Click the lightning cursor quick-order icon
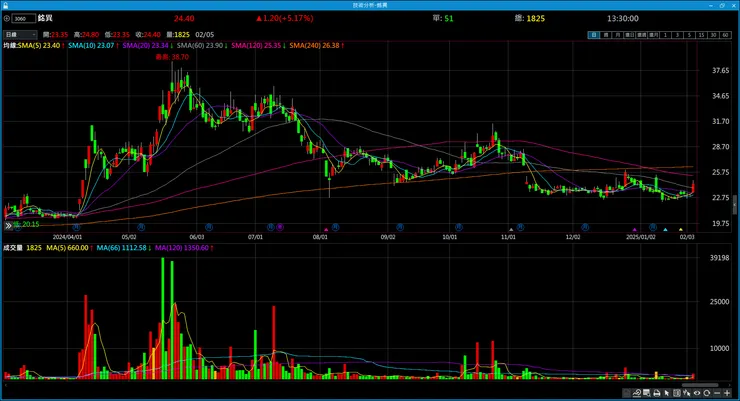This screenshot has width=740, height=401. [x=687, y=393]
